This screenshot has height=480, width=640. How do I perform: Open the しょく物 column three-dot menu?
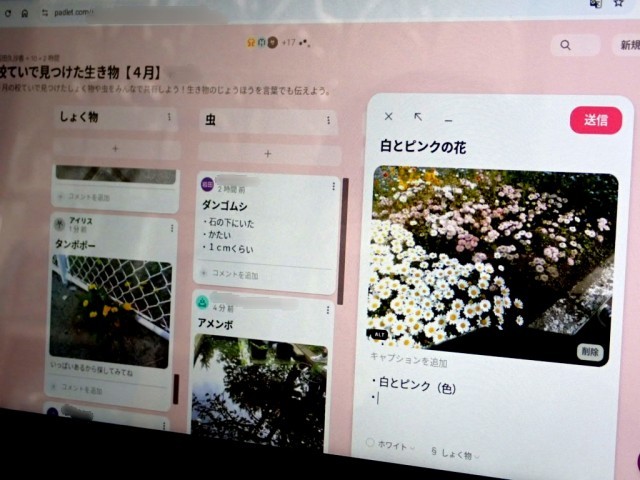point(170,118)
